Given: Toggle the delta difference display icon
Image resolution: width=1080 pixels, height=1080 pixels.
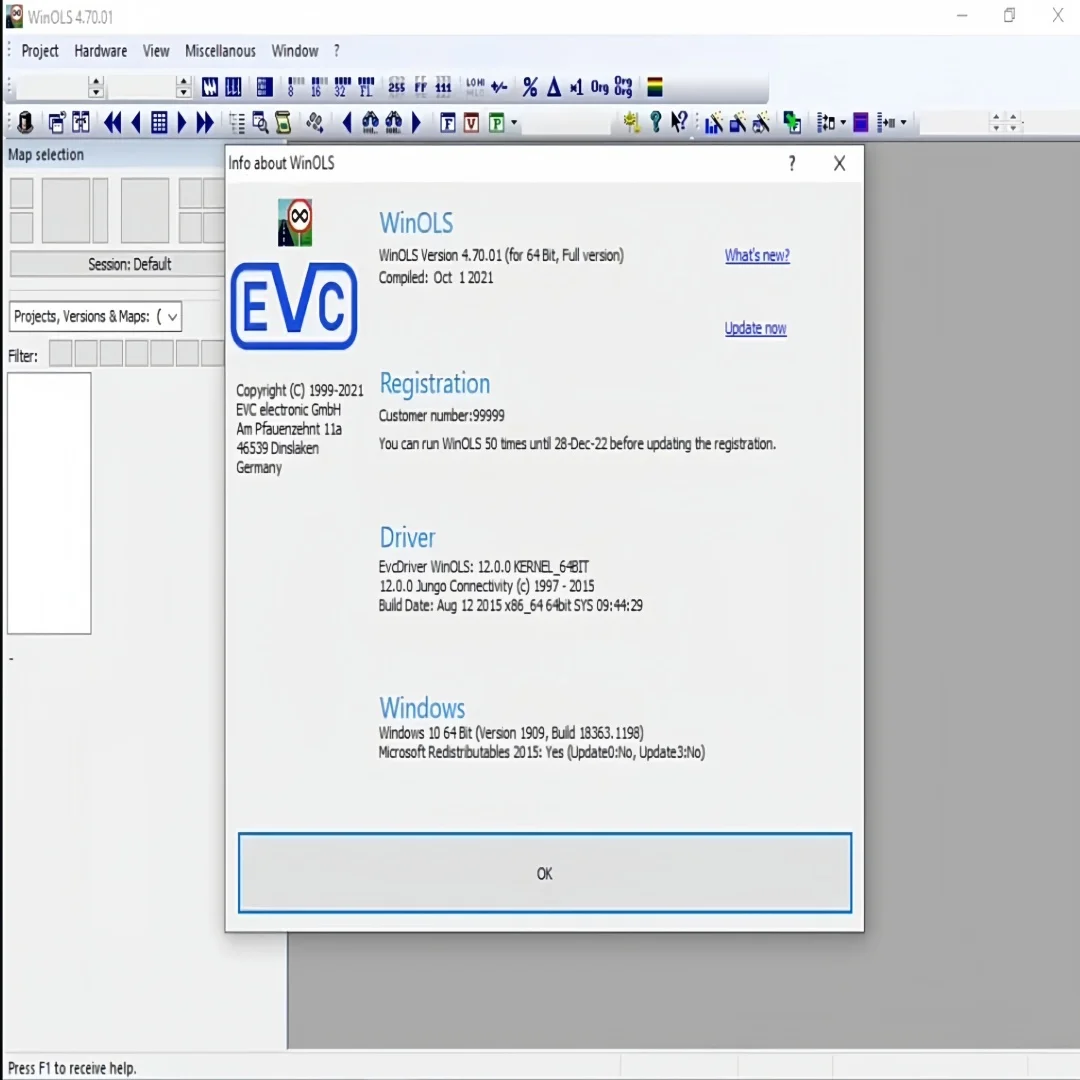Looking at the screenshot, I should [553, 88].
